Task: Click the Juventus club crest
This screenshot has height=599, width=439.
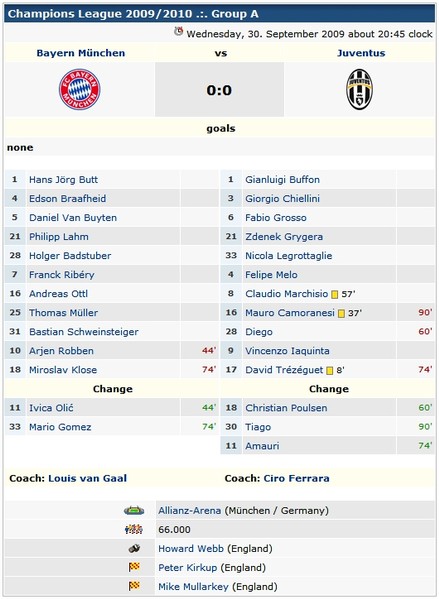Action: click(x=359, y=89)
